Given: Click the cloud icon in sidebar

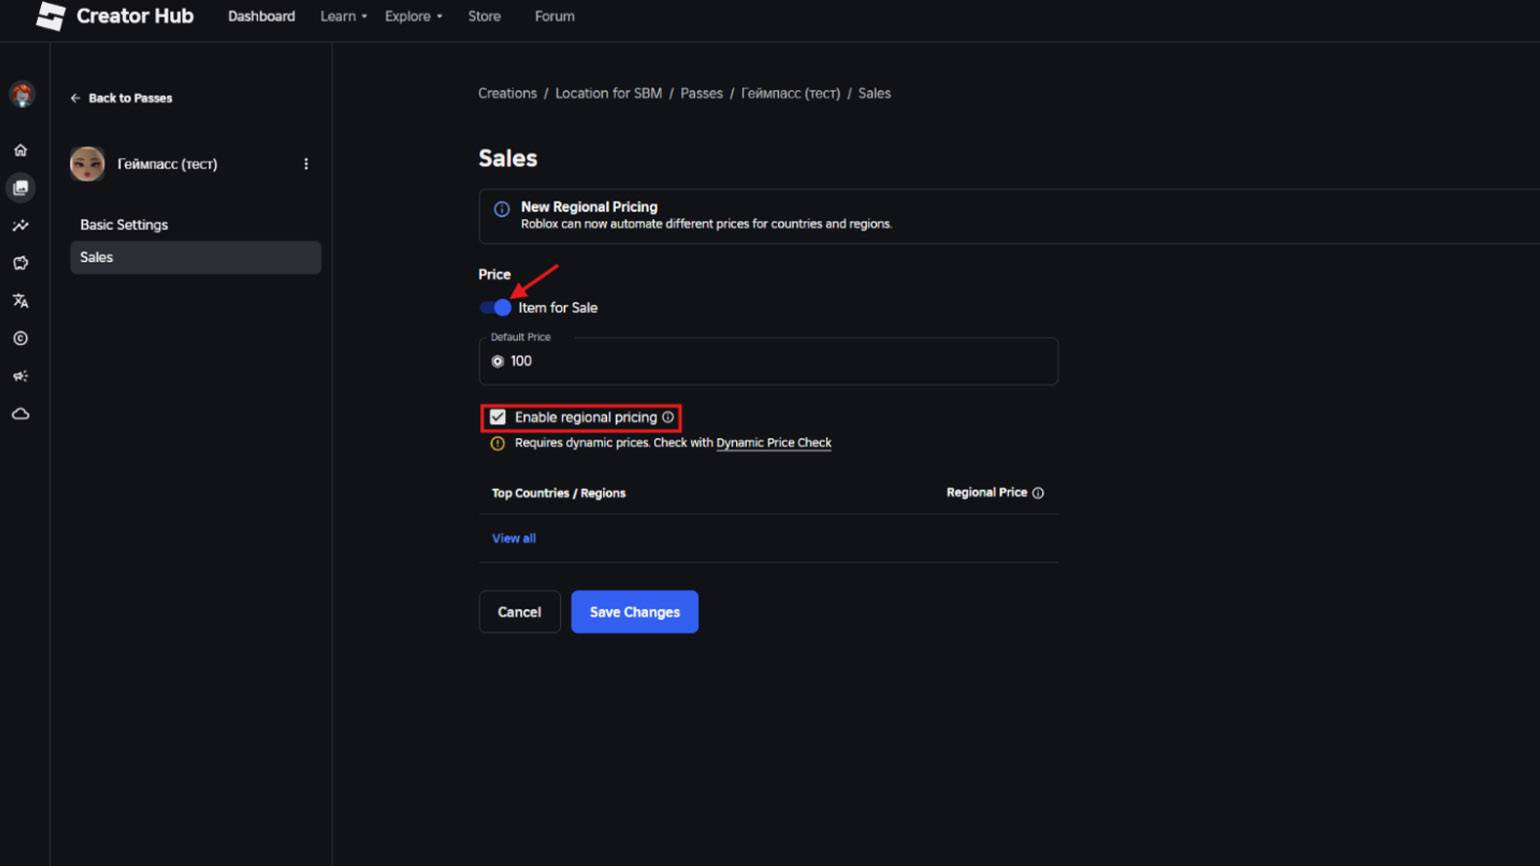Looking at the screenshot, I should pyautogui.click(x=20, y=414).
